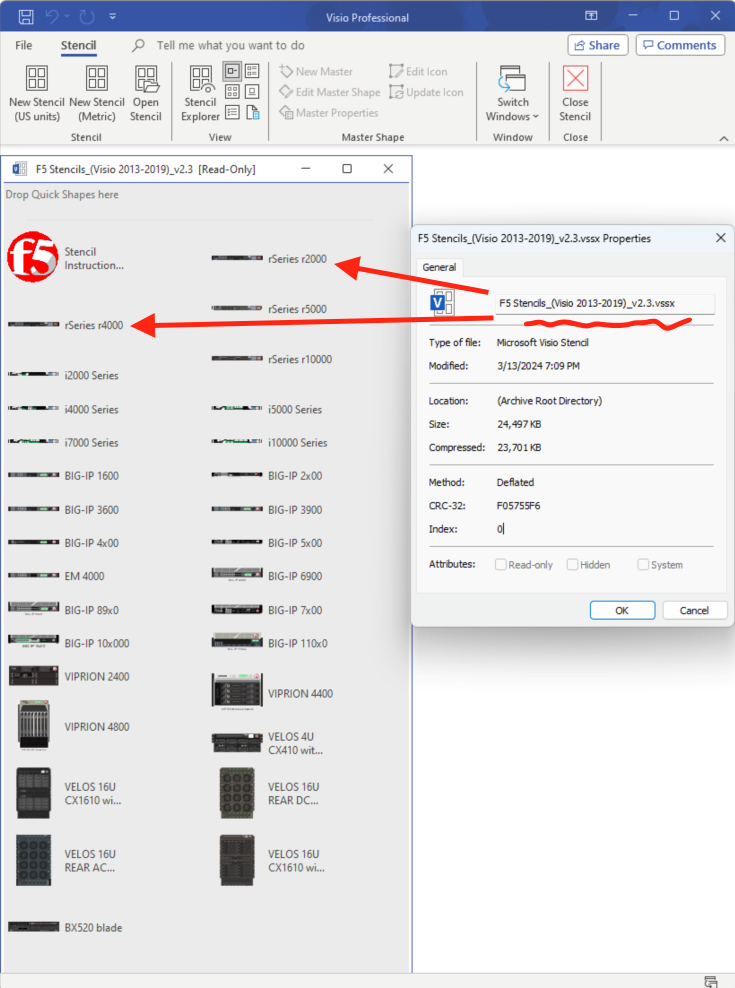Select the BIG-IP 6900 shape
This screenshot has height=988, width=735.
click(x=267, y=575)
